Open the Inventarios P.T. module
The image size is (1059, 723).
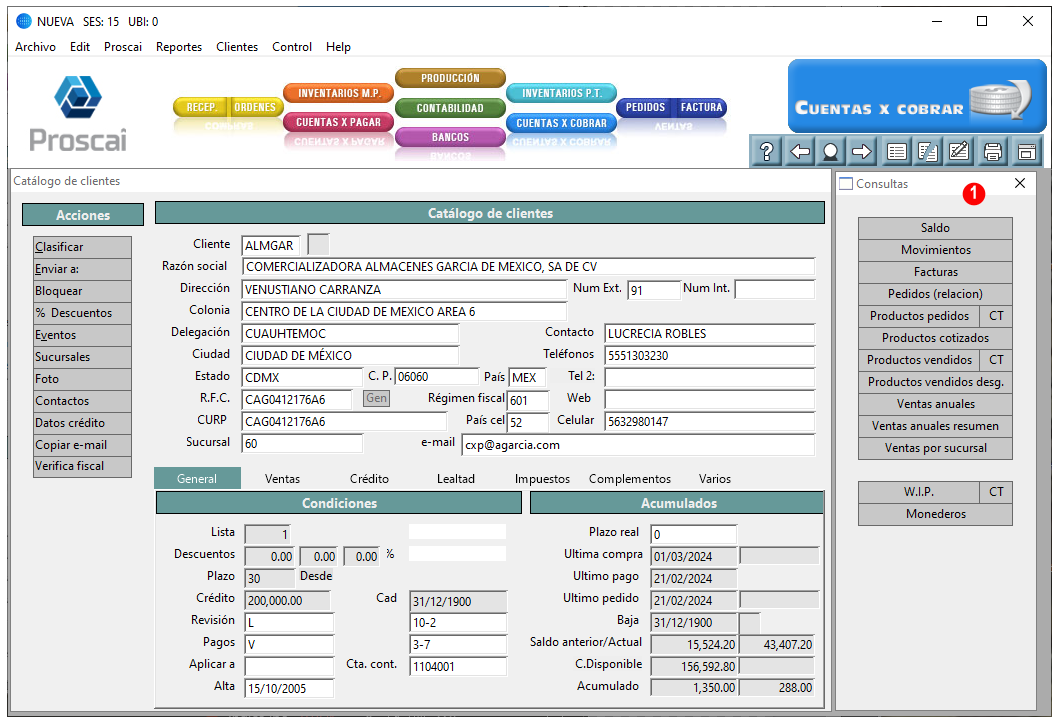click(561, 93)
